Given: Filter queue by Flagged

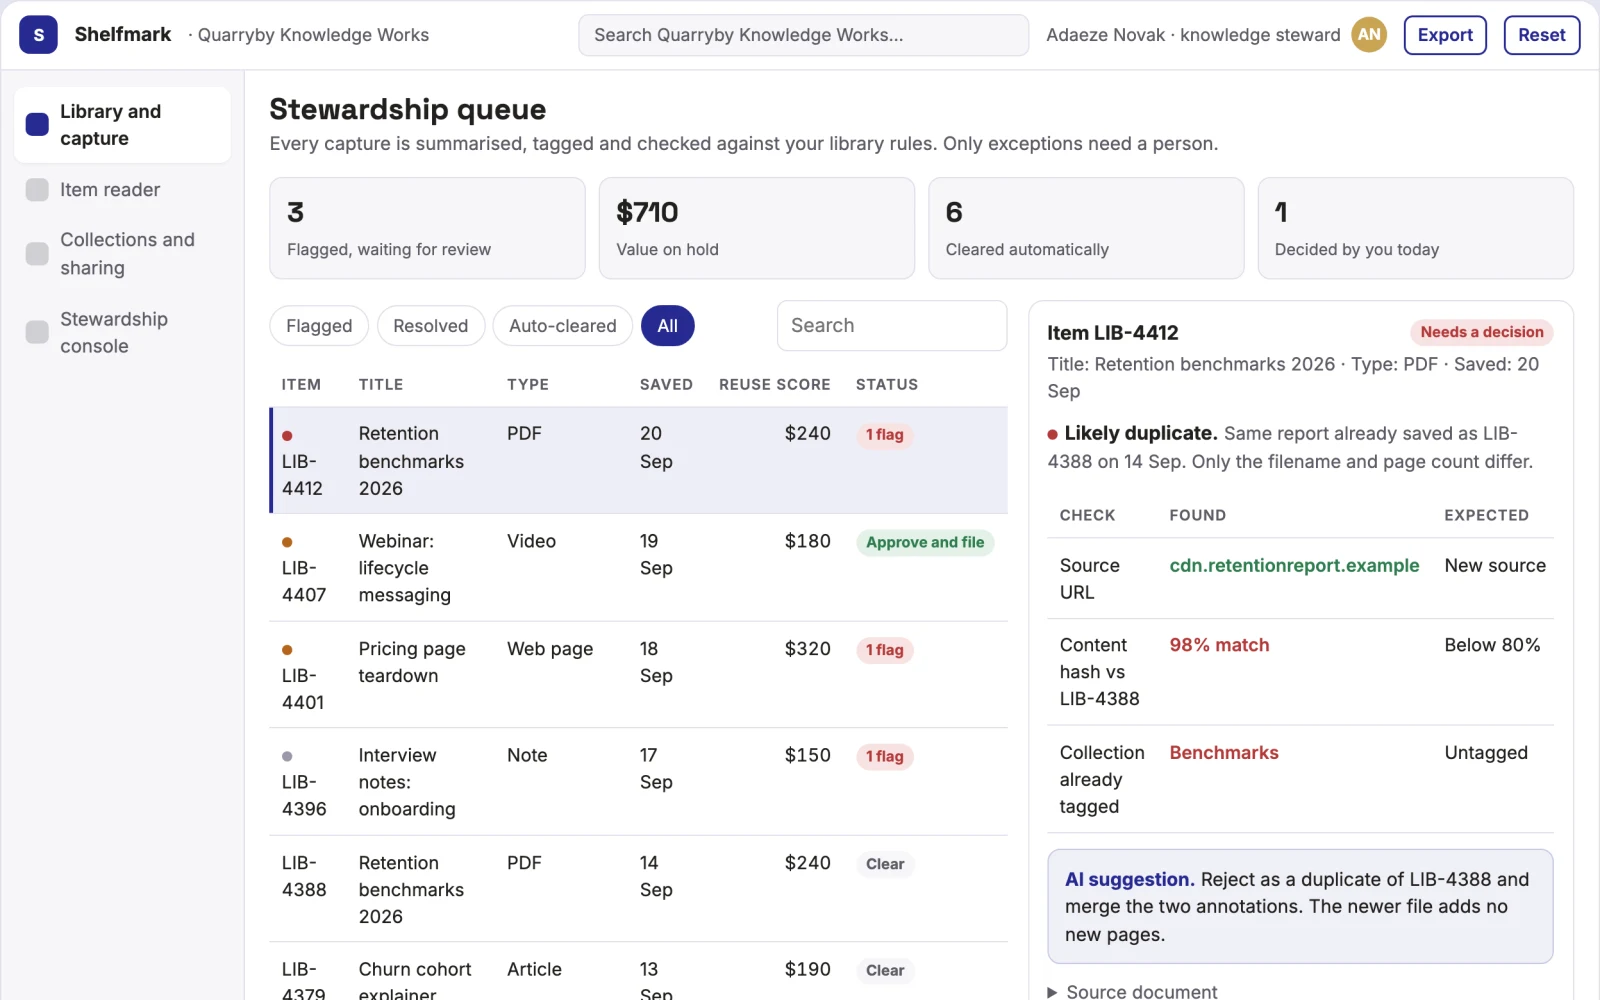Looking at the screenshot, I should coord(319,326).
